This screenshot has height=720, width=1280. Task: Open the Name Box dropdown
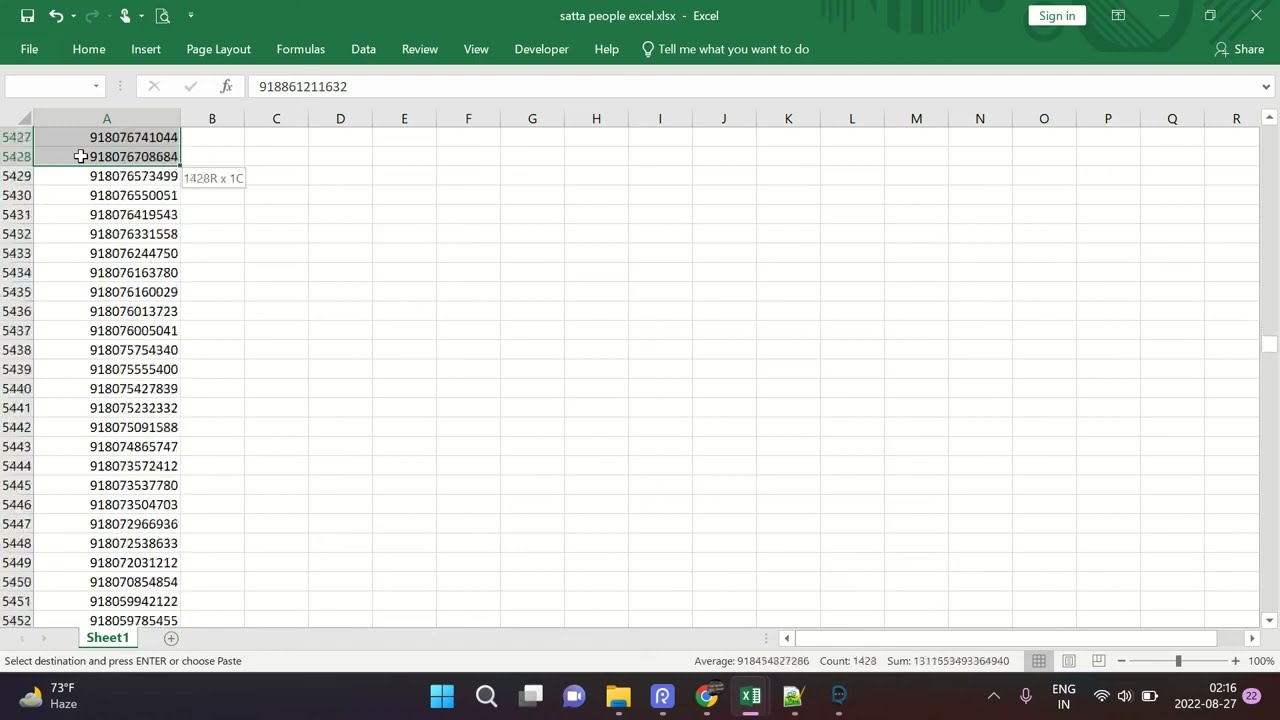(96, 87)
